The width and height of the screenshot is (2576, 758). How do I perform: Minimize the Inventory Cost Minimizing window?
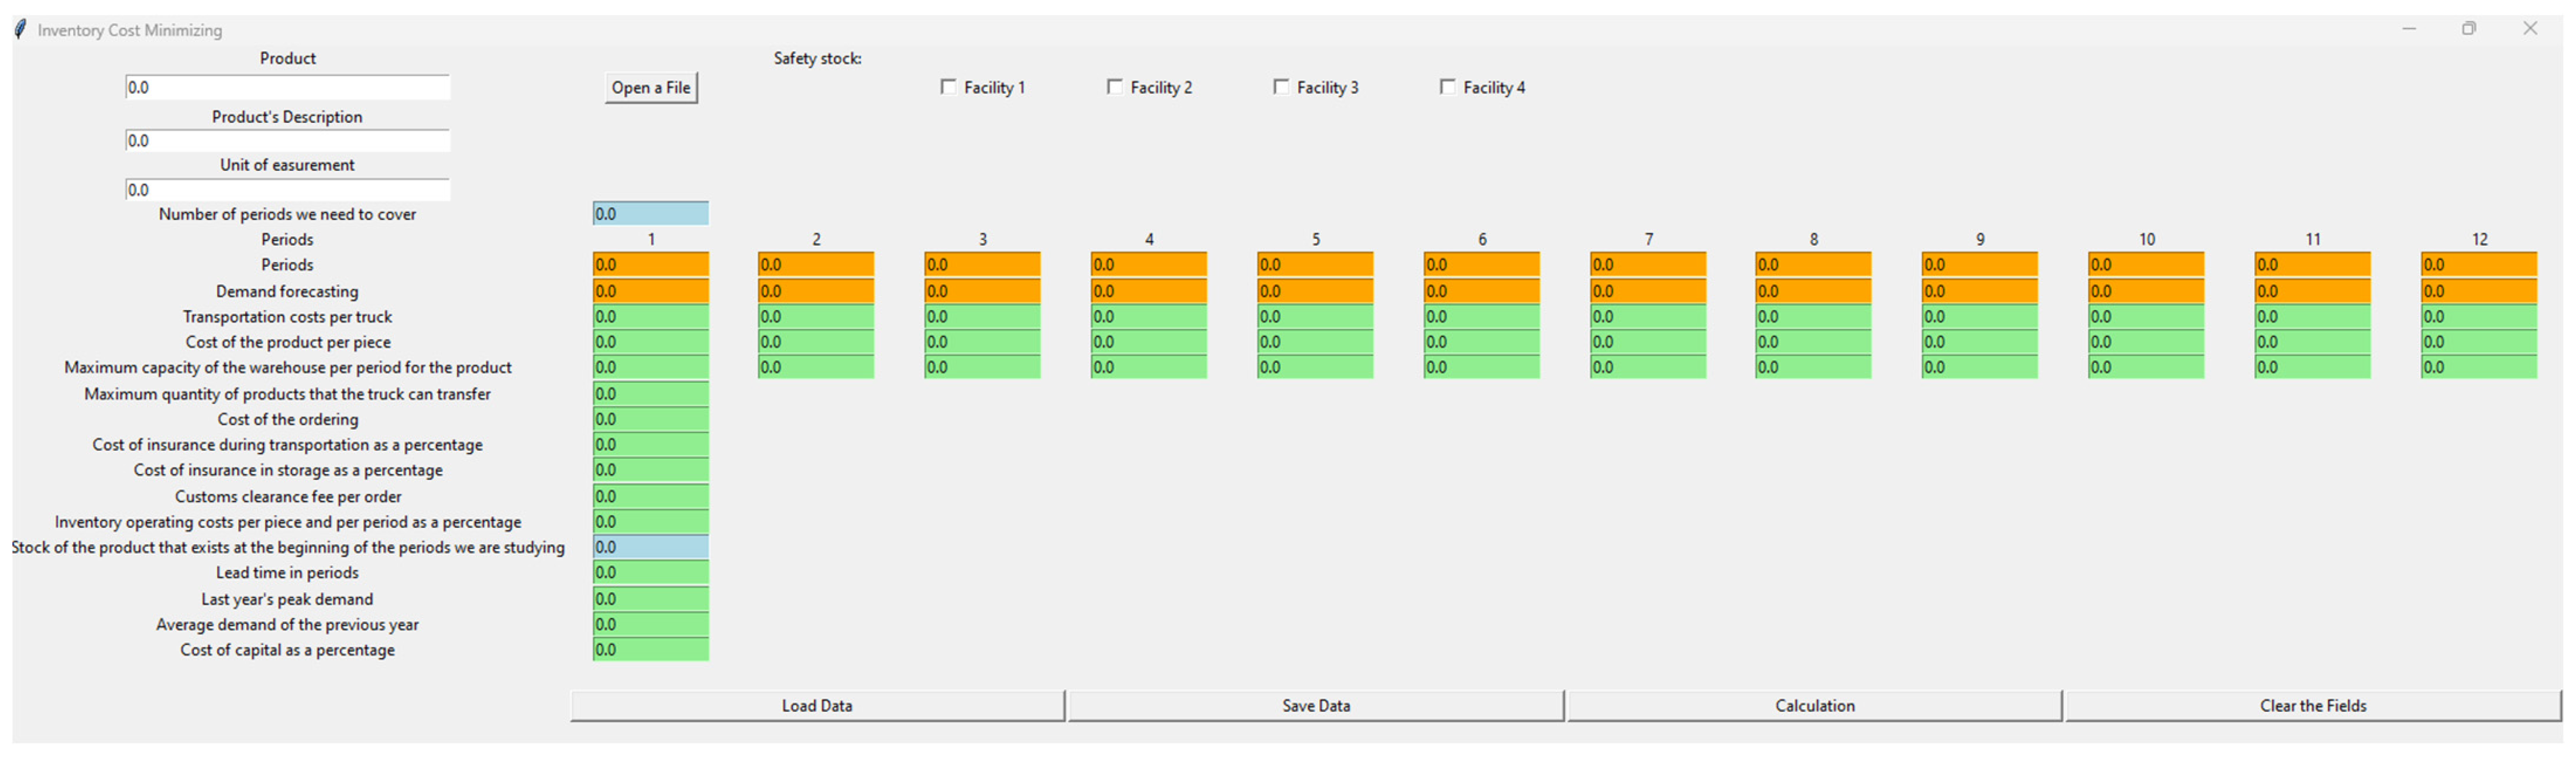tap(2409, 29)
